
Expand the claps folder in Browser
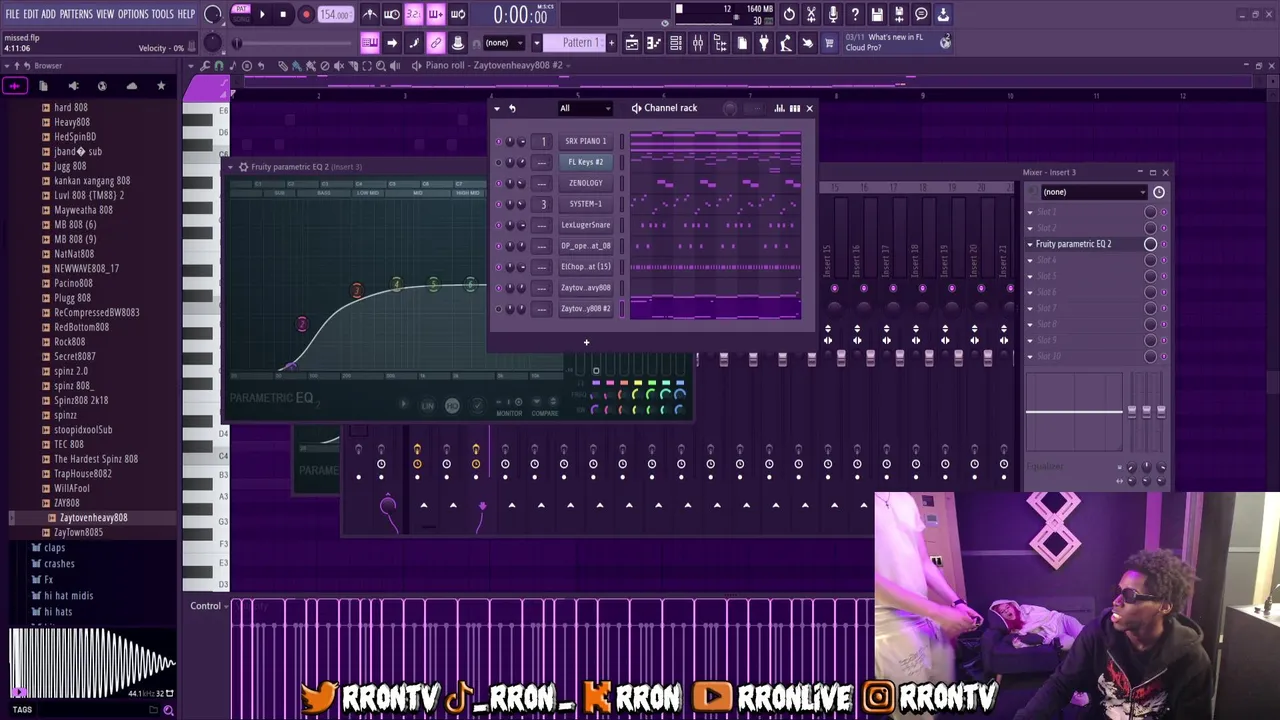click(54, 548)
